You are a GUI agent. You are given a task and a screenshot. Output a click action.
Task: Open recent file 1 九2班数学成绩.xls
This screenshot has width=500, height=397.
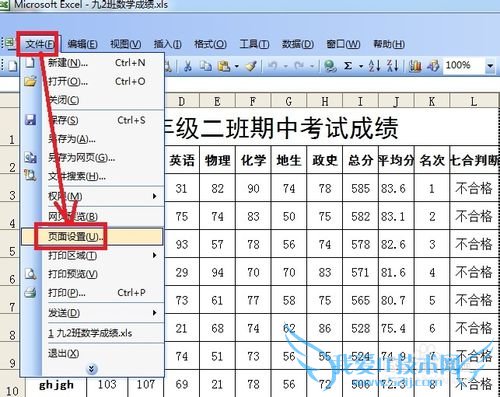[x=92, y=333]
